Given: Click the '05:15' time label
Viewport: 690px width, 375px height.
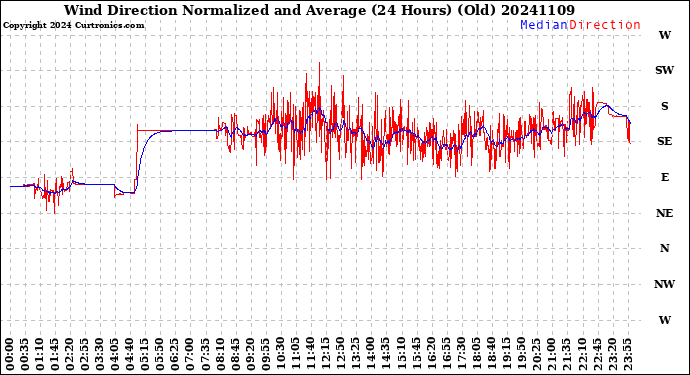Looking at the screenshot, I should [145, 354].
